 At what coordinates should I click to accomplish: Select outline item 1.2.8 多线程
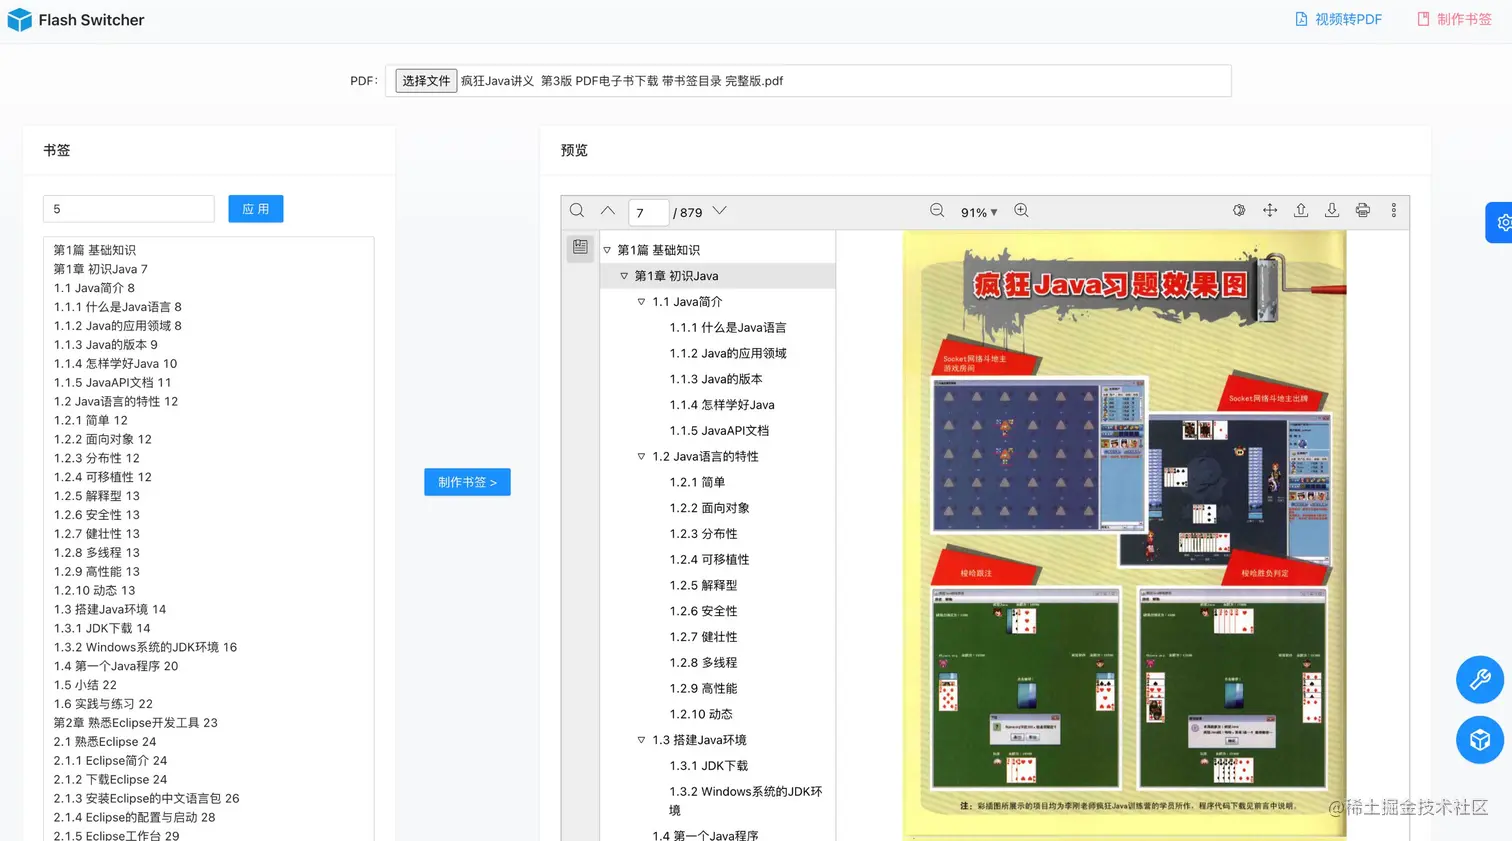[x=703, y=663]
